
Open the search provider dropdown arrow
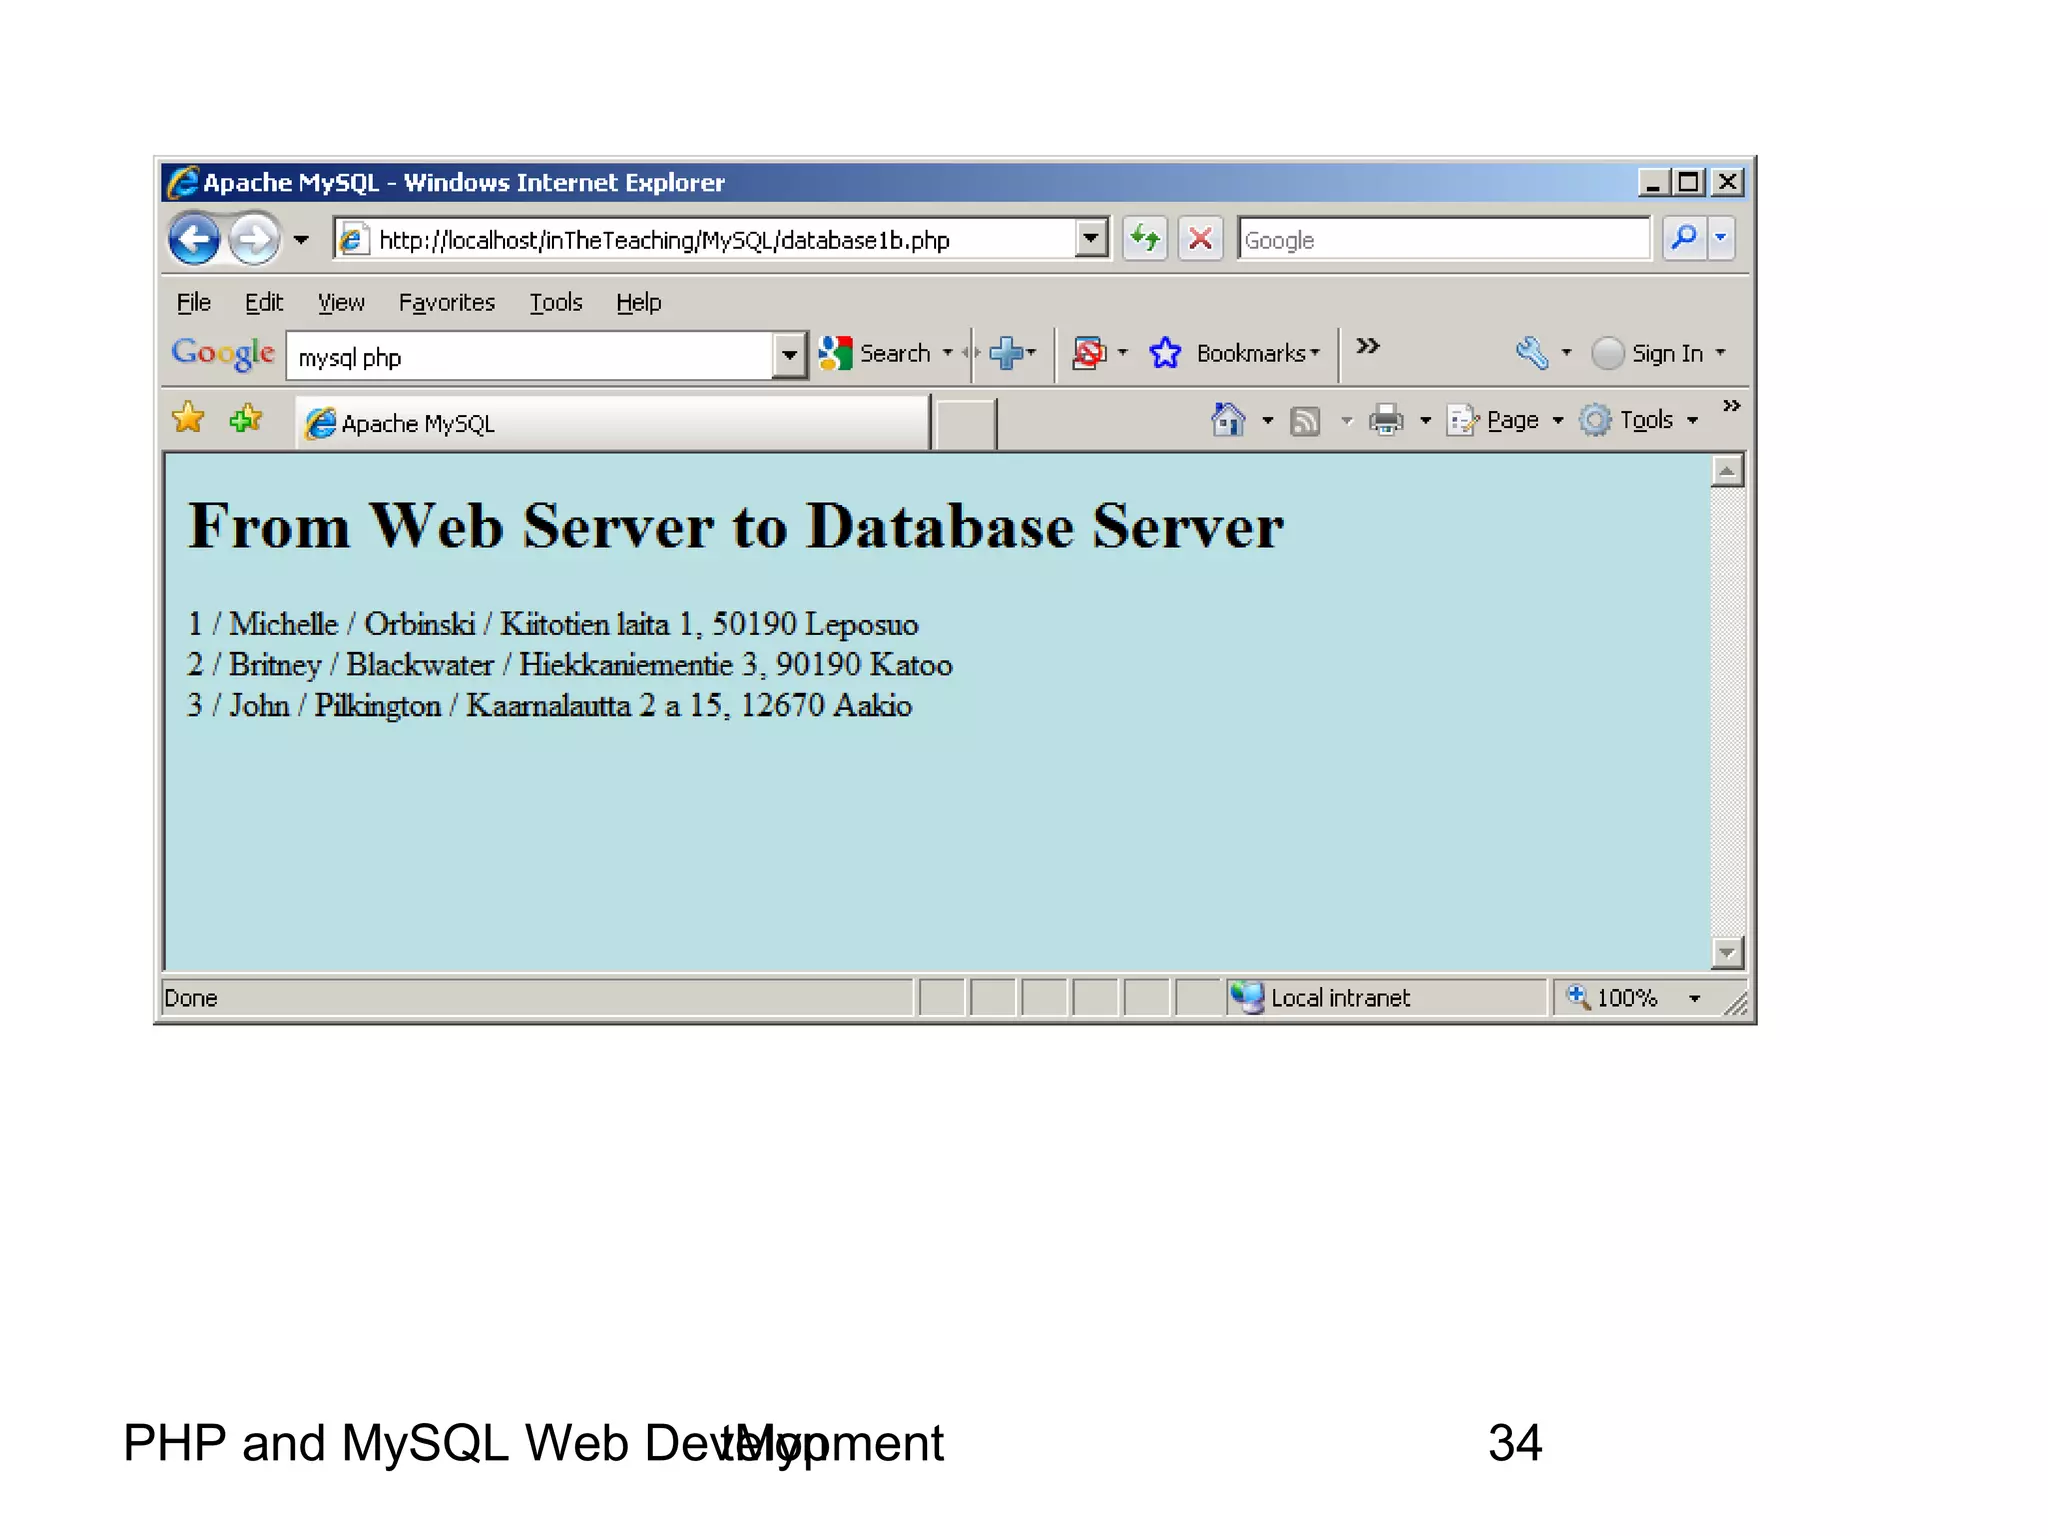tap(1720, 238)
